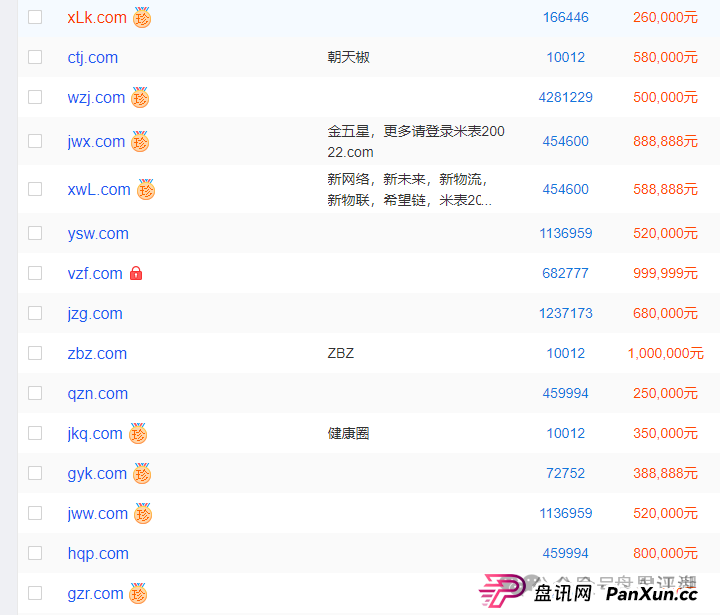Click the medal badge beside gzr.com
This screenshot has width=720, height=615.
pos(139,594)
